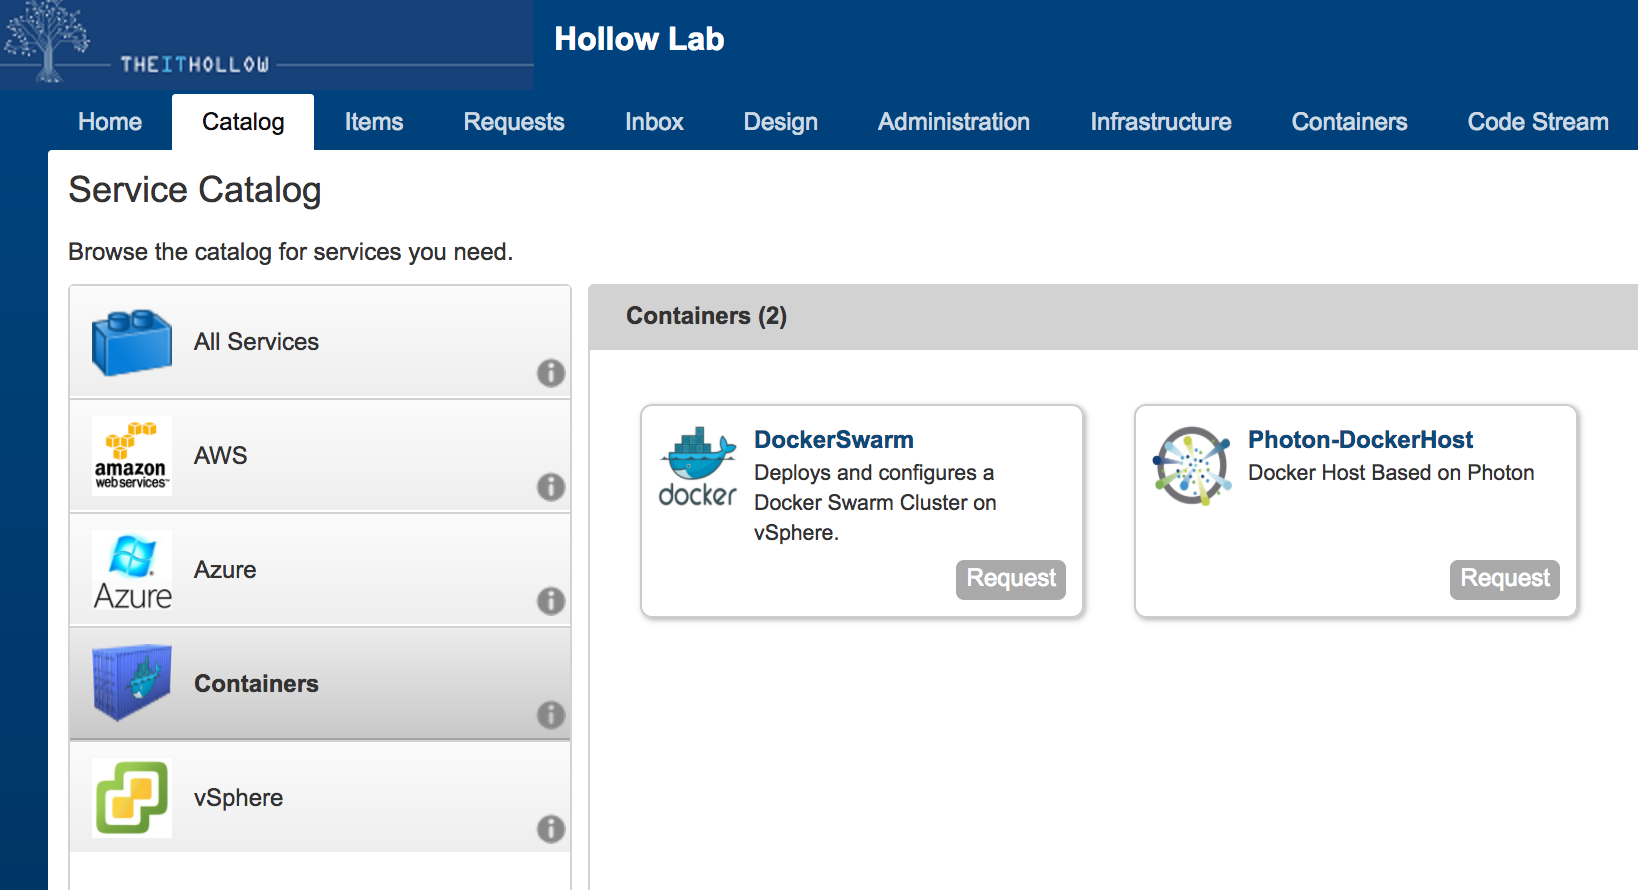Open the DockerSwarm title link
The height and width of the screenshot is (890, 1638).
pyautogui.click(x=833, y=440)
